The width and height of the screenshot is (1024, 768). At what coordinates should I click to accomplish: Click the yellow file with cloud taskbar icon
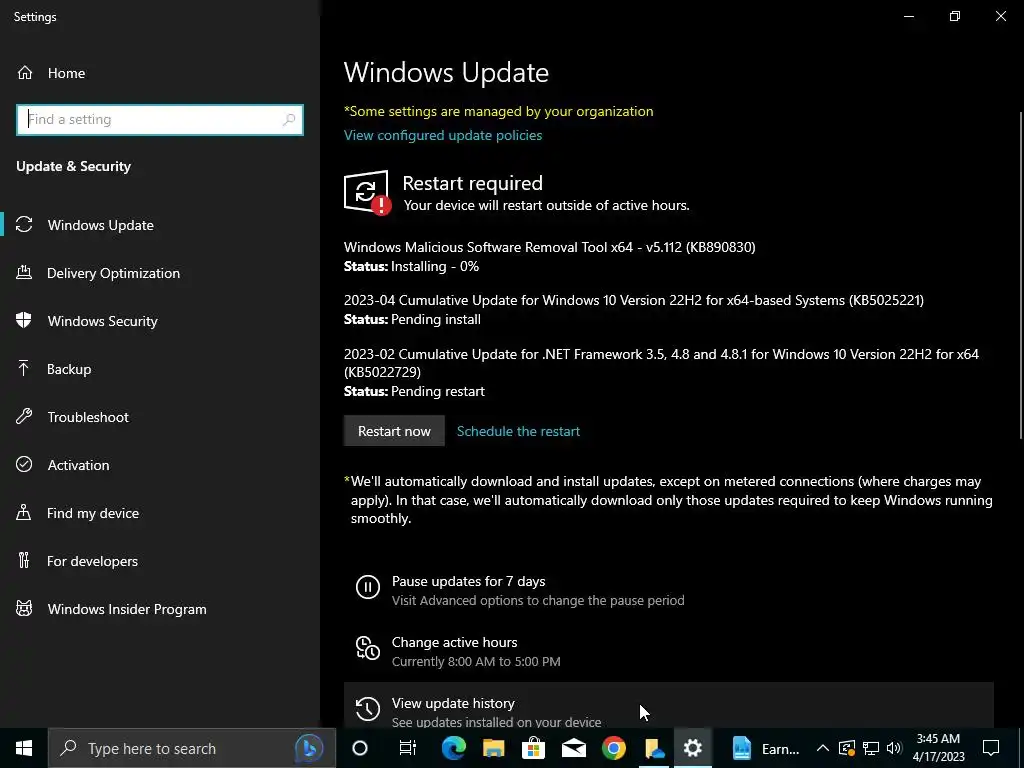[x=653, y=748]
